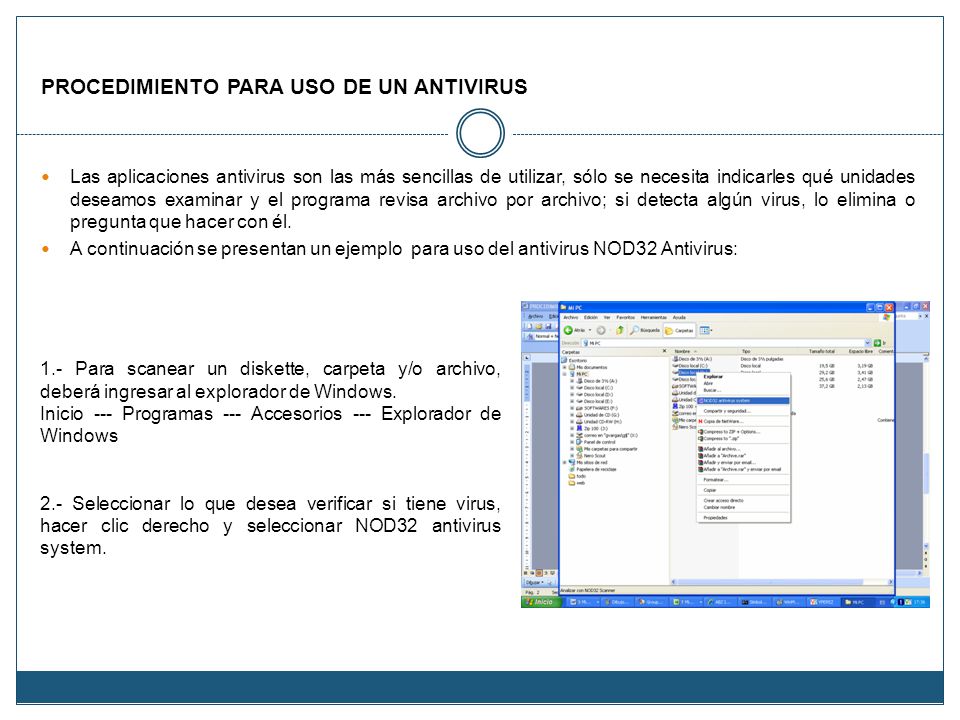The height and width of the screenshot is (720, 960).
Task: Expand Disco local (C:) in folder tree
Action: [x=572, y=388]
